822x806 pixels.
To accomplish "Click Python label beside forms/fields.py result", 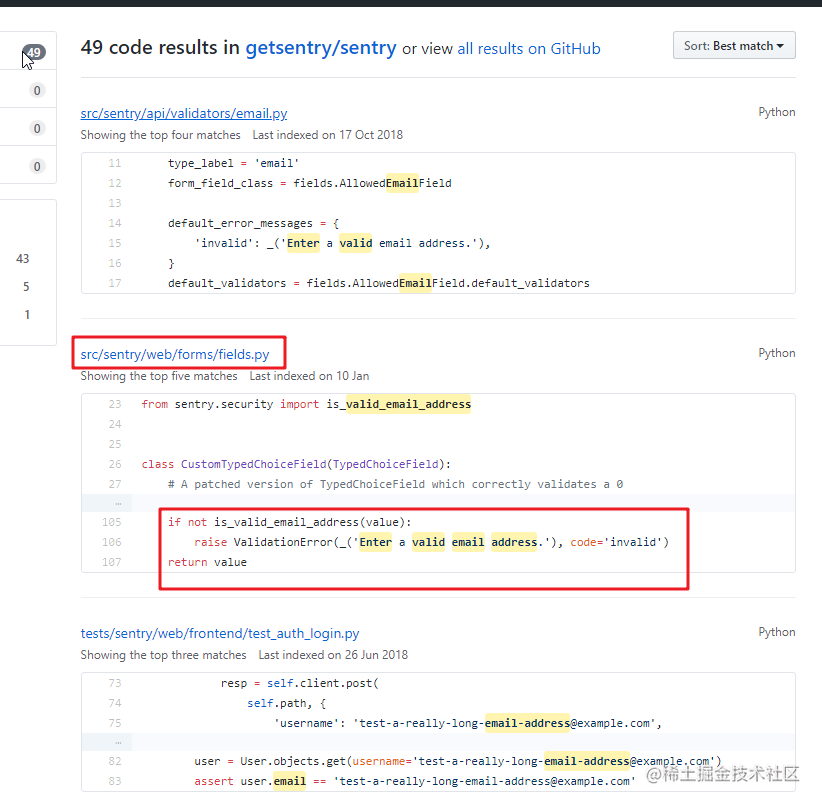I will [776, 353].
